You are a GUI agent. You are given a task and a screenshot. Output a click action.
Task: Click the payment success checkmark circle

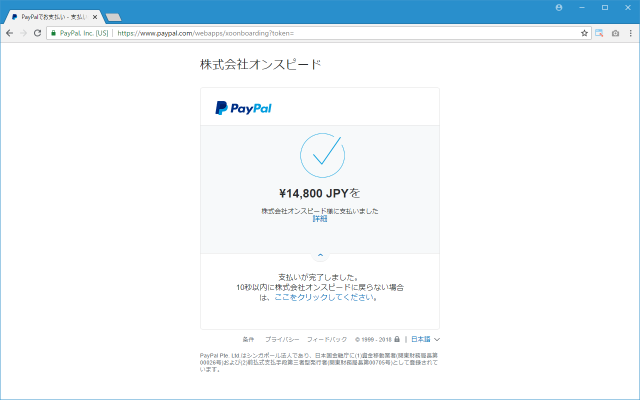tap(322, 156)
